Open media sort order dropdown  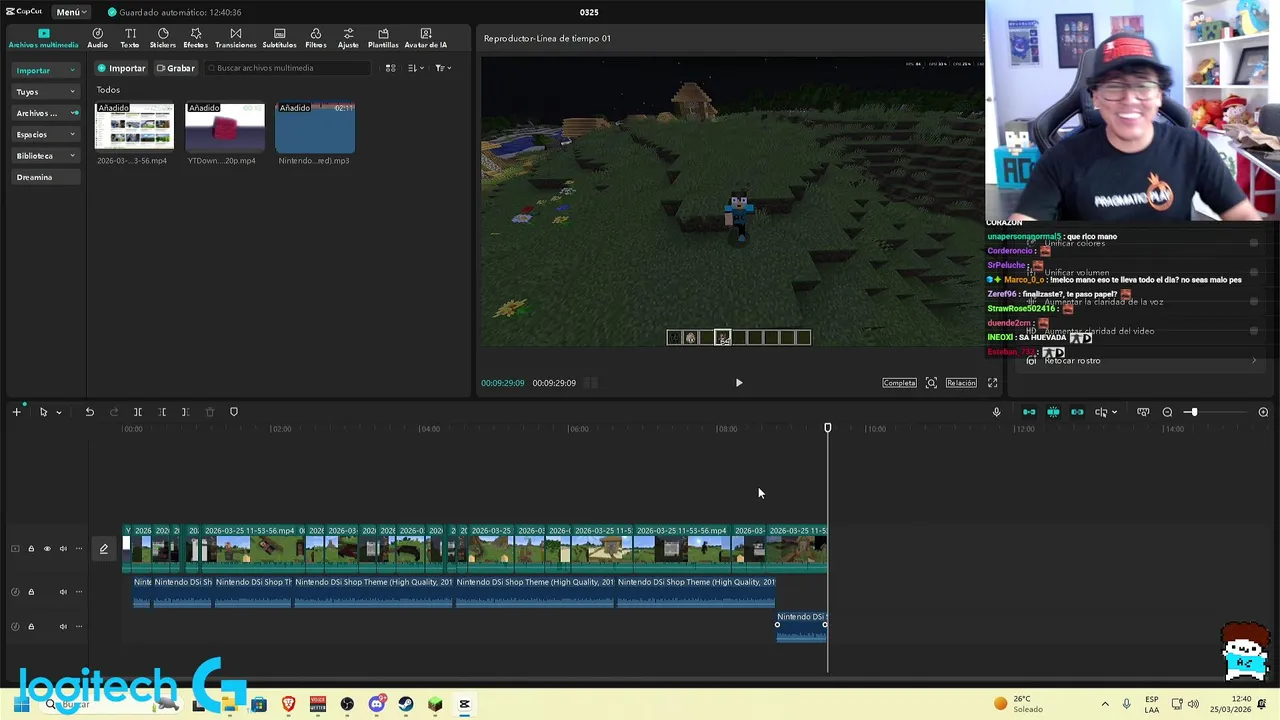pos(416,68)
